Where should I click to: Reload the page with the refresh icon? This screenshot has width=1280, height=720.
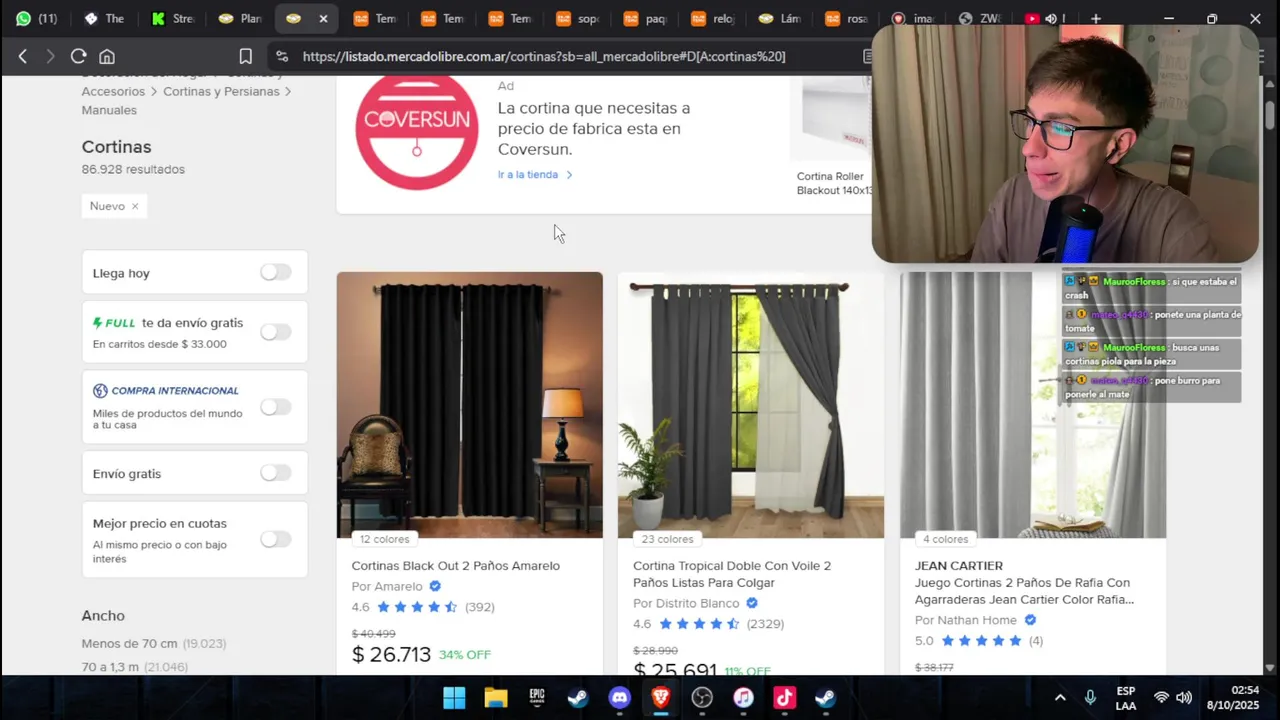(78, 57)
